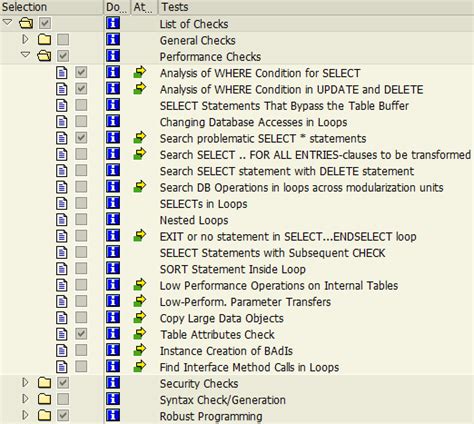Click info icon beside Security Checks
The height and width of the screenshot is (424, 474).
click(113, 382)
